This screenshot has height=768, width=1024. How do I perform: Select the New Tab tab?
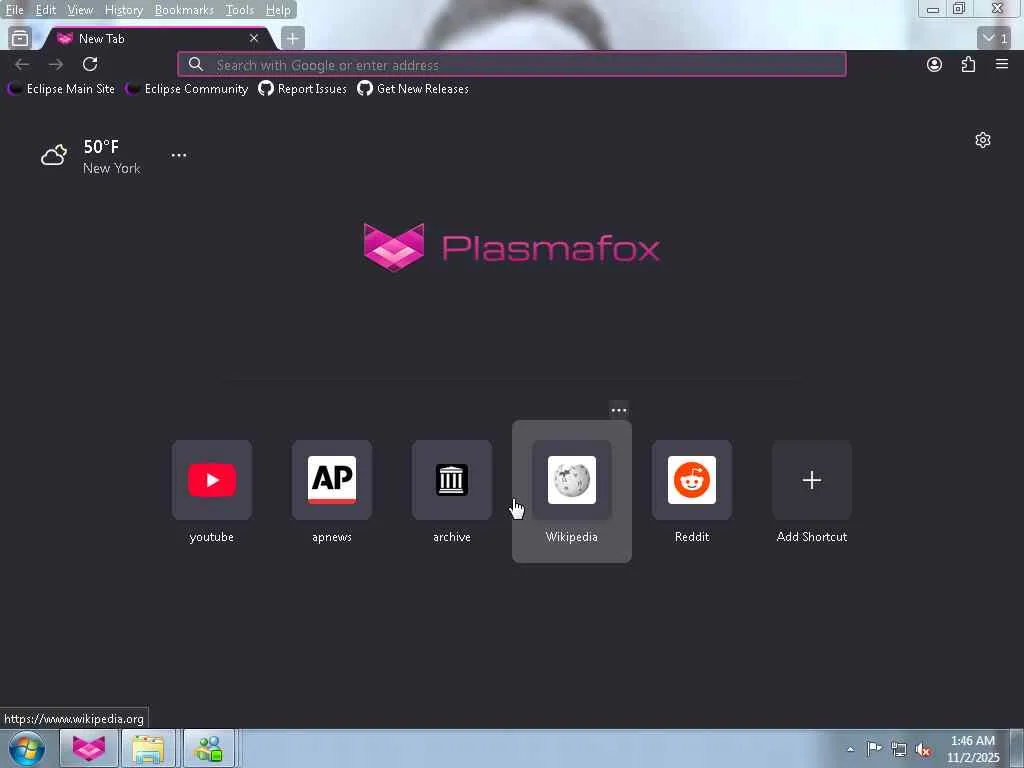(159, 39)
